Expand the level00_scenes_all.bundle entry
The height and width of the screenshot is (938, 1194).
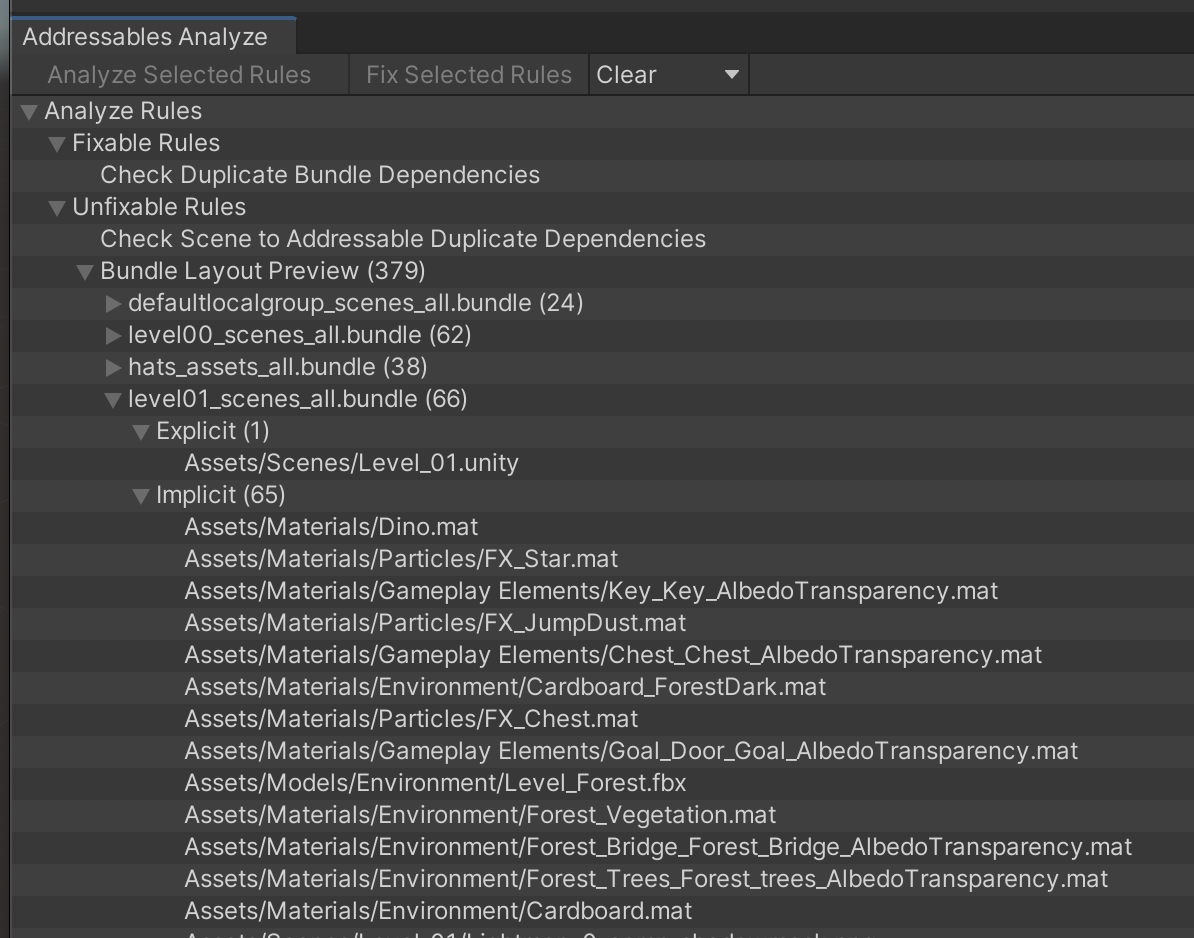click(113, 335)
